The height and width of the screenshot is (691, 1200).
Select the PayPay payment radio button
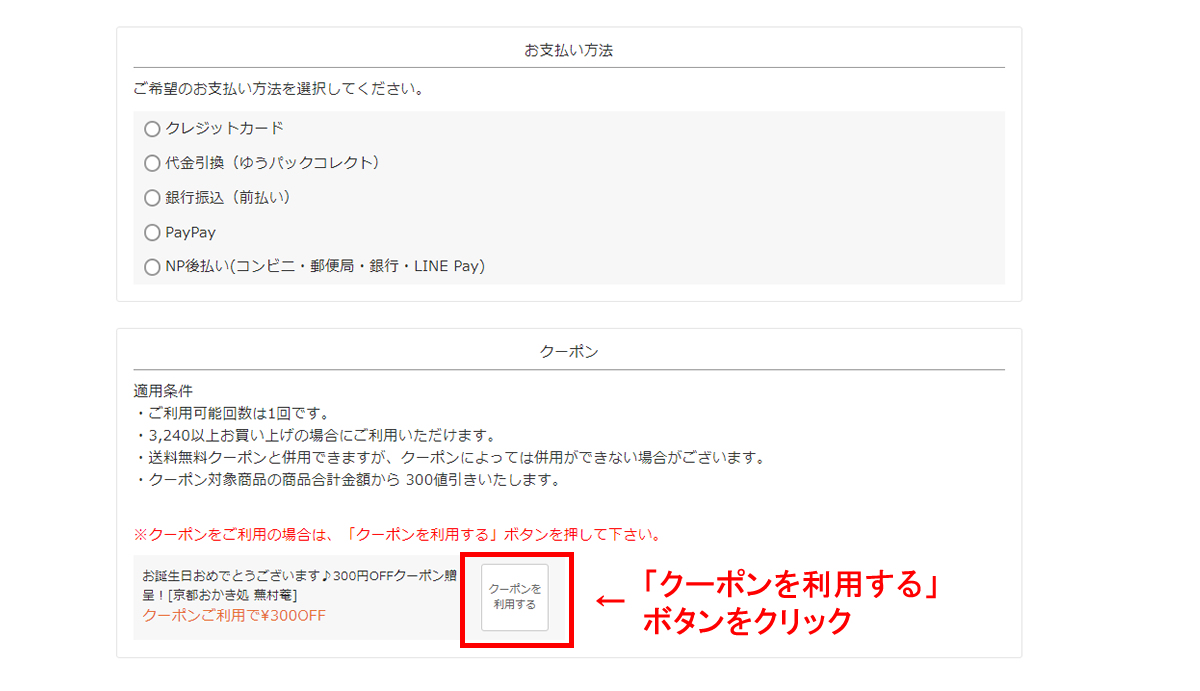(x=152, y=233)
